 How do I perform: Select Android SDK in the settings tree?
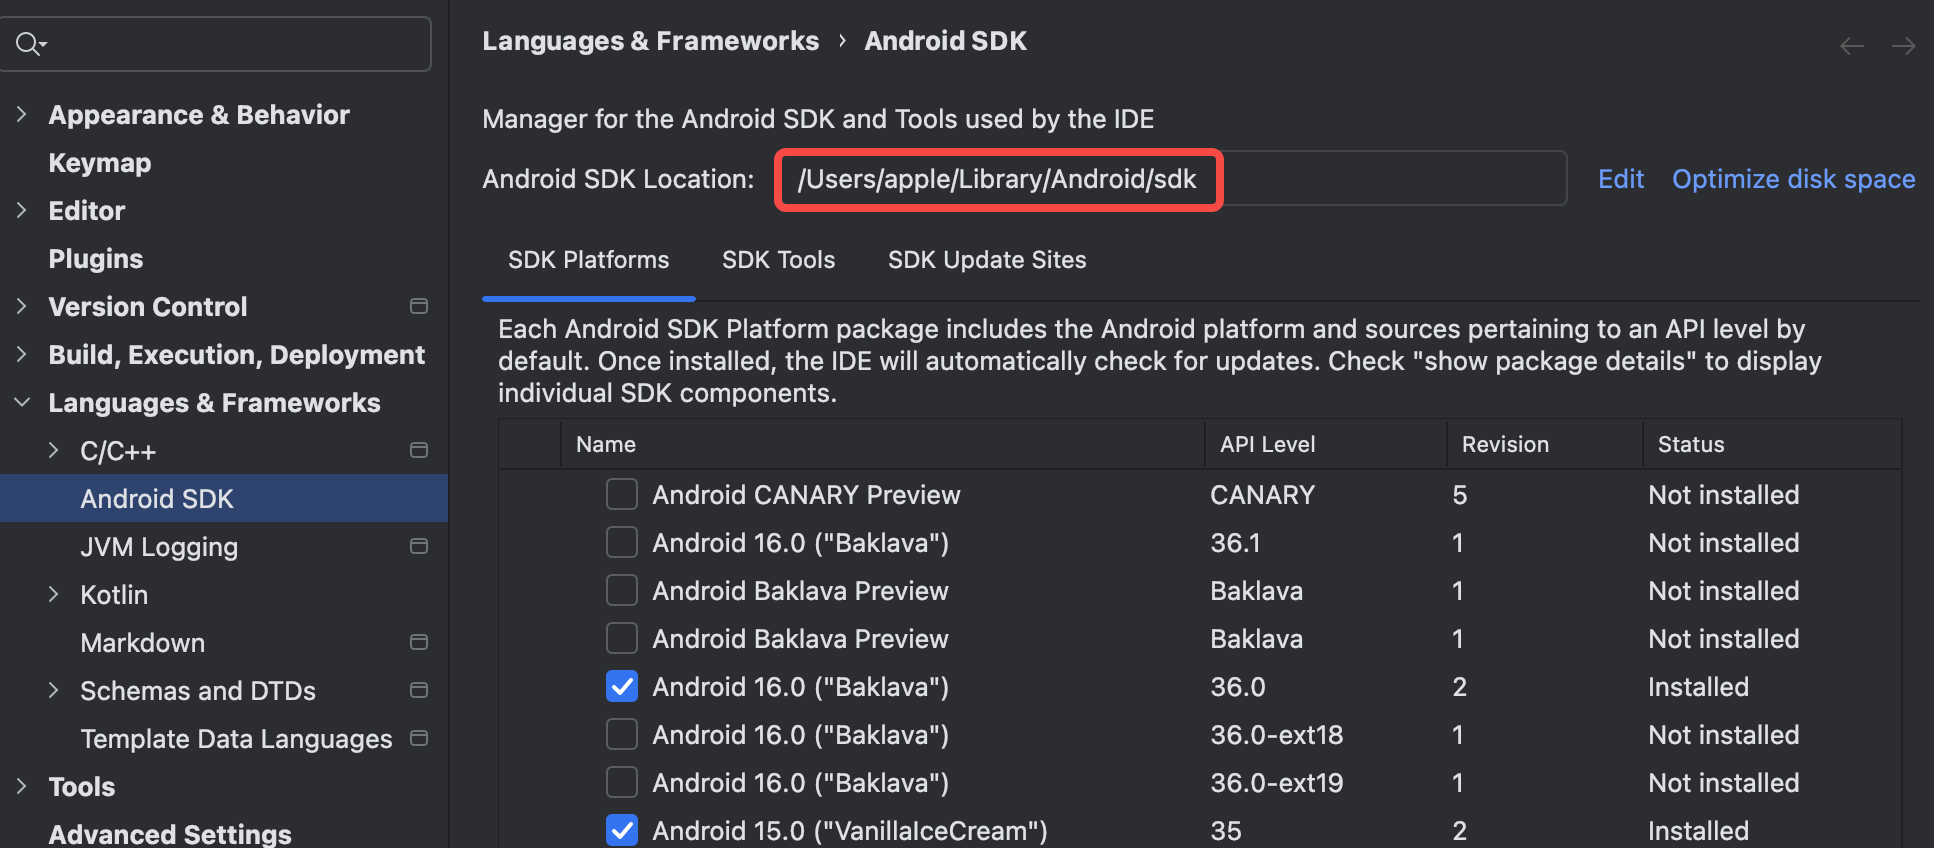[224, 498]
